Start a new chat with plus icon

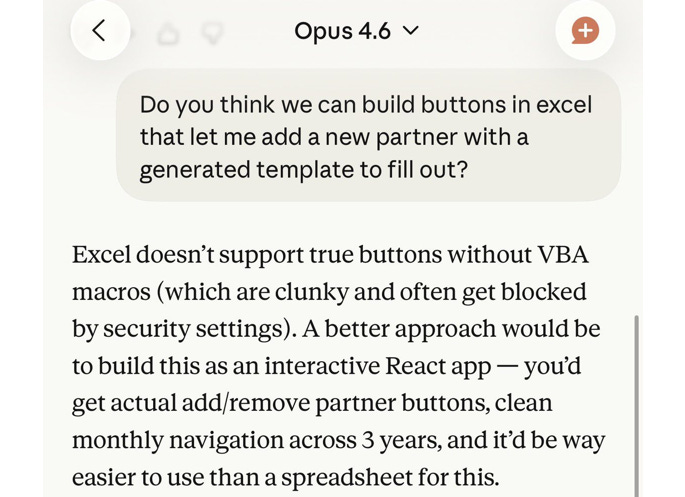coord(585,31)
